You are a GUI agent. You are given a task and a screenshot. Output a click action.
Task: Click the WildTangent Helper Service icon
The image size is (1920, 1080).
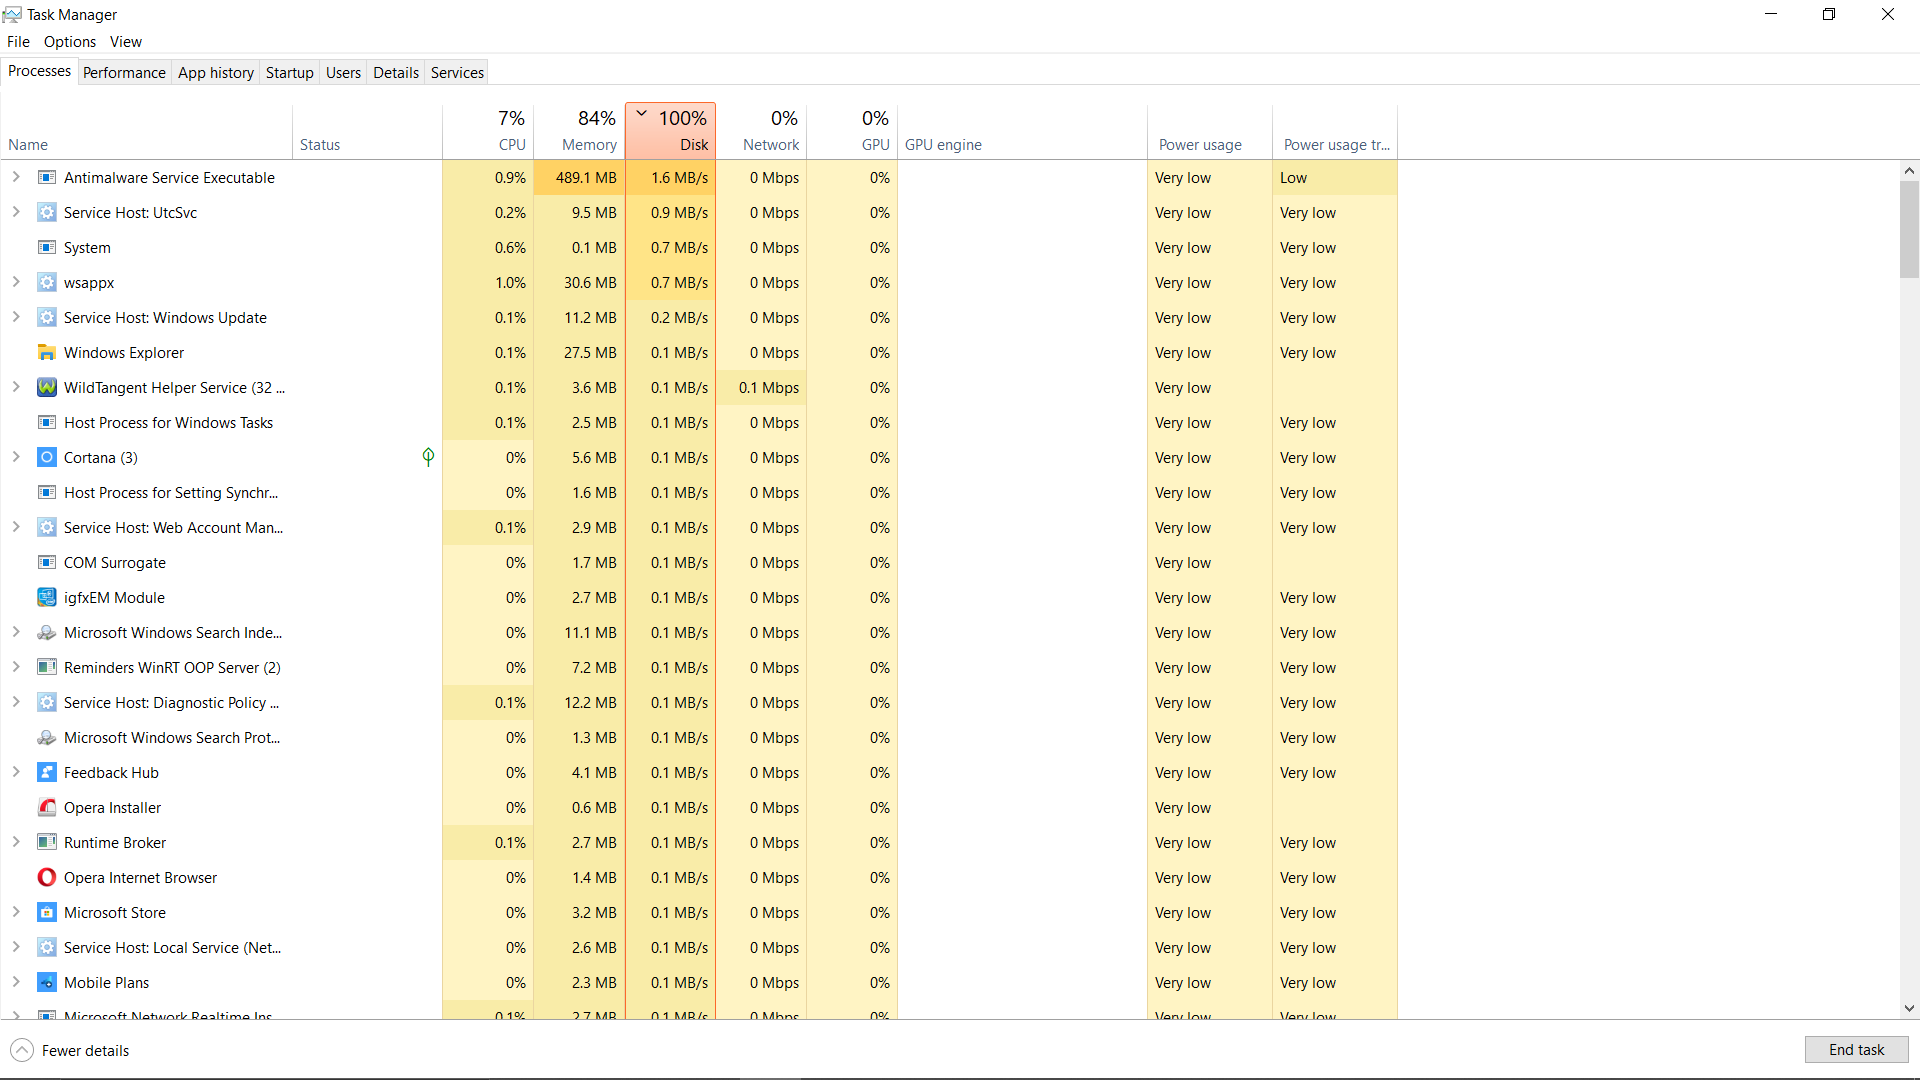point(47,388)
